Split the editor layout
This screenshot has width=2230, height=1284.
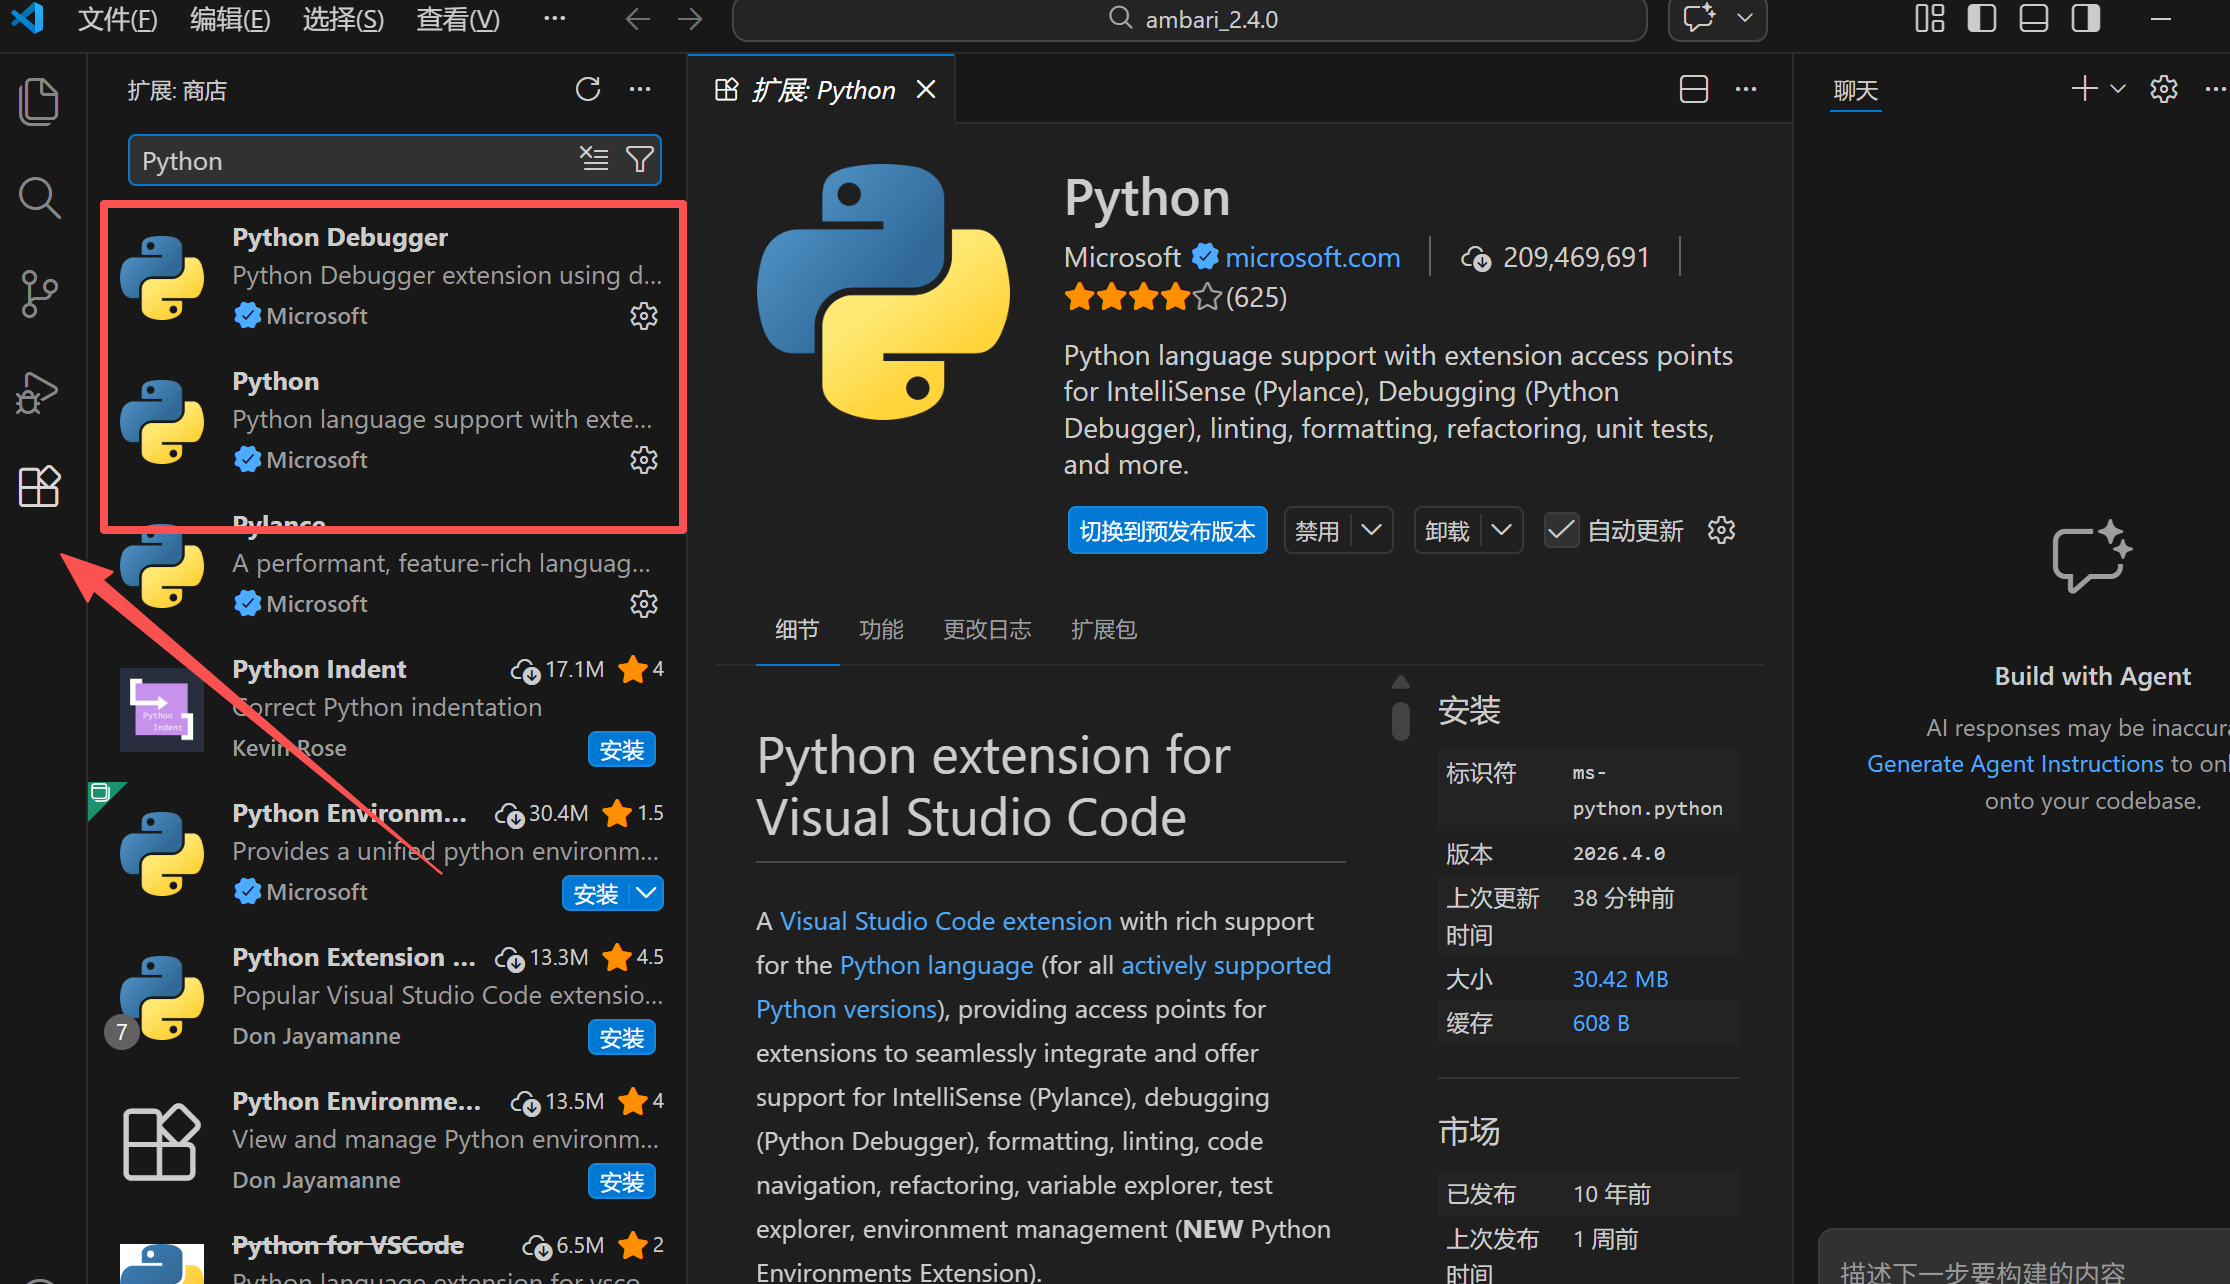(x=1694, y=90)
